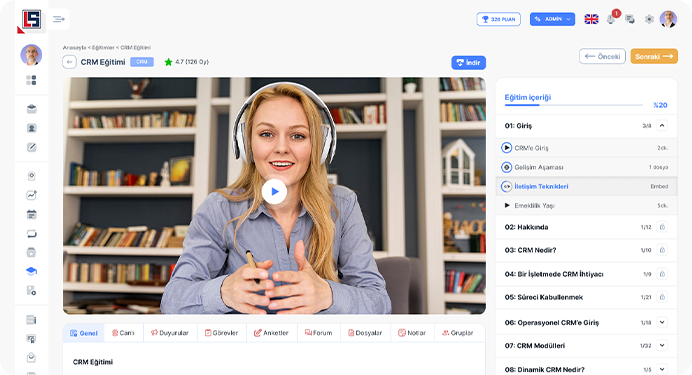Open the CRM'e Giriş lesson
The width and height of the screenshot is (692, 375).
click(586, 148)
